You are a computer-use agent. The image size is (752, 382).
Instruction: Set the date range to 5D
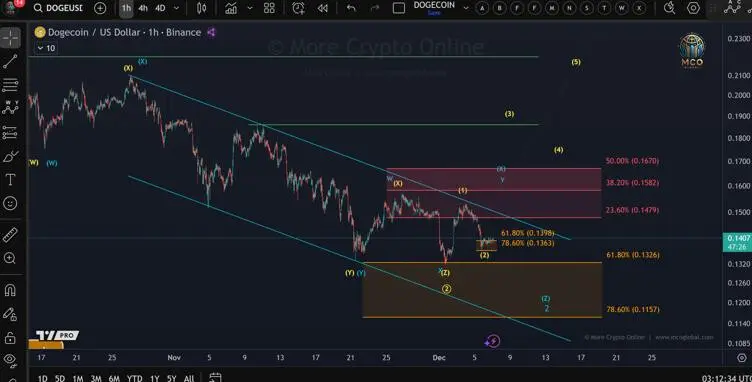[x=59, y=378]
